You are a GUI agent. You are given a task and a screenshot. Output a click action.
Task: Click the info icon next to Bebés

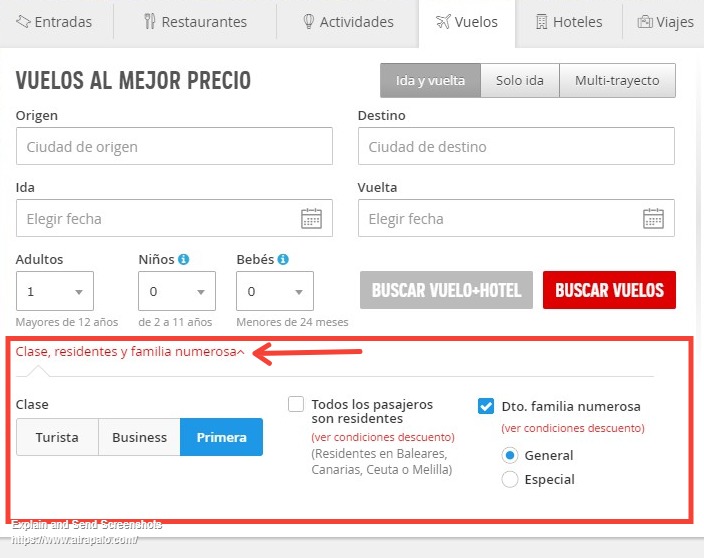[283, 259]
